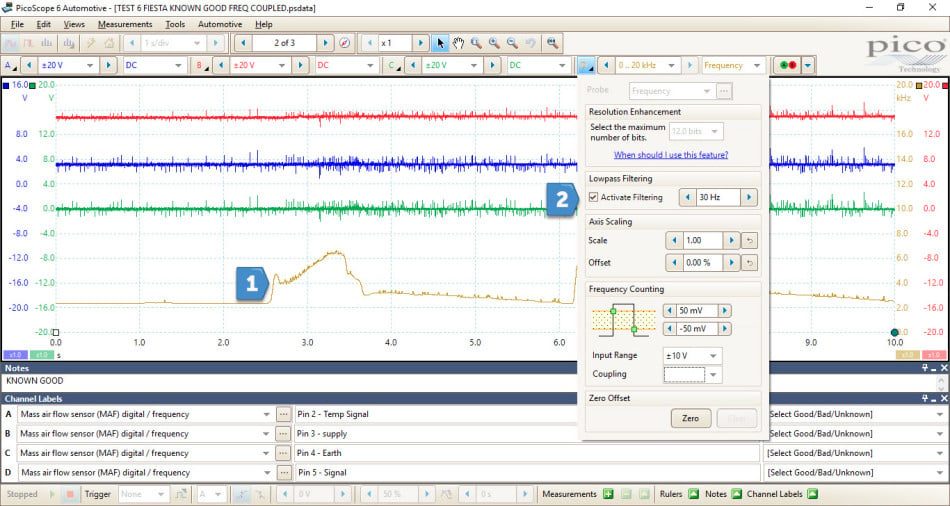Click the Zero offset button
The height and width of the screenshot is (506, 950).
click(691, 418)
